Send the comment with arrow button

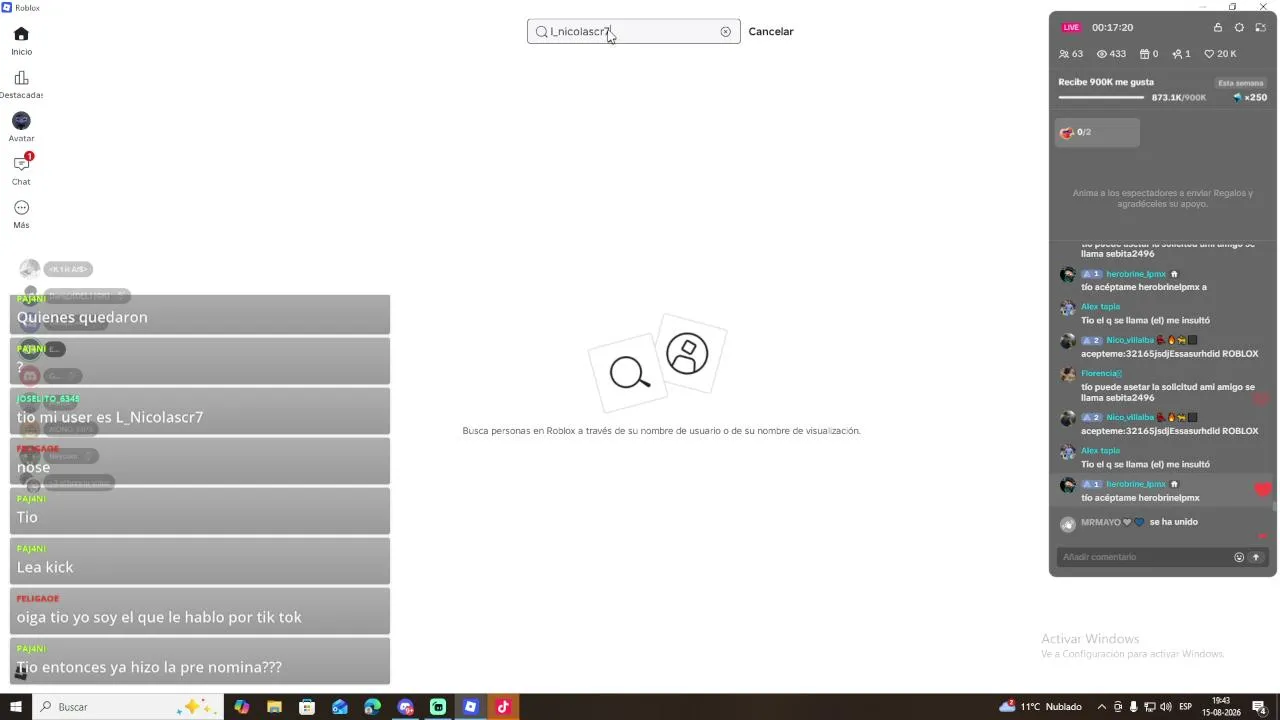(x=1256, y=557)
